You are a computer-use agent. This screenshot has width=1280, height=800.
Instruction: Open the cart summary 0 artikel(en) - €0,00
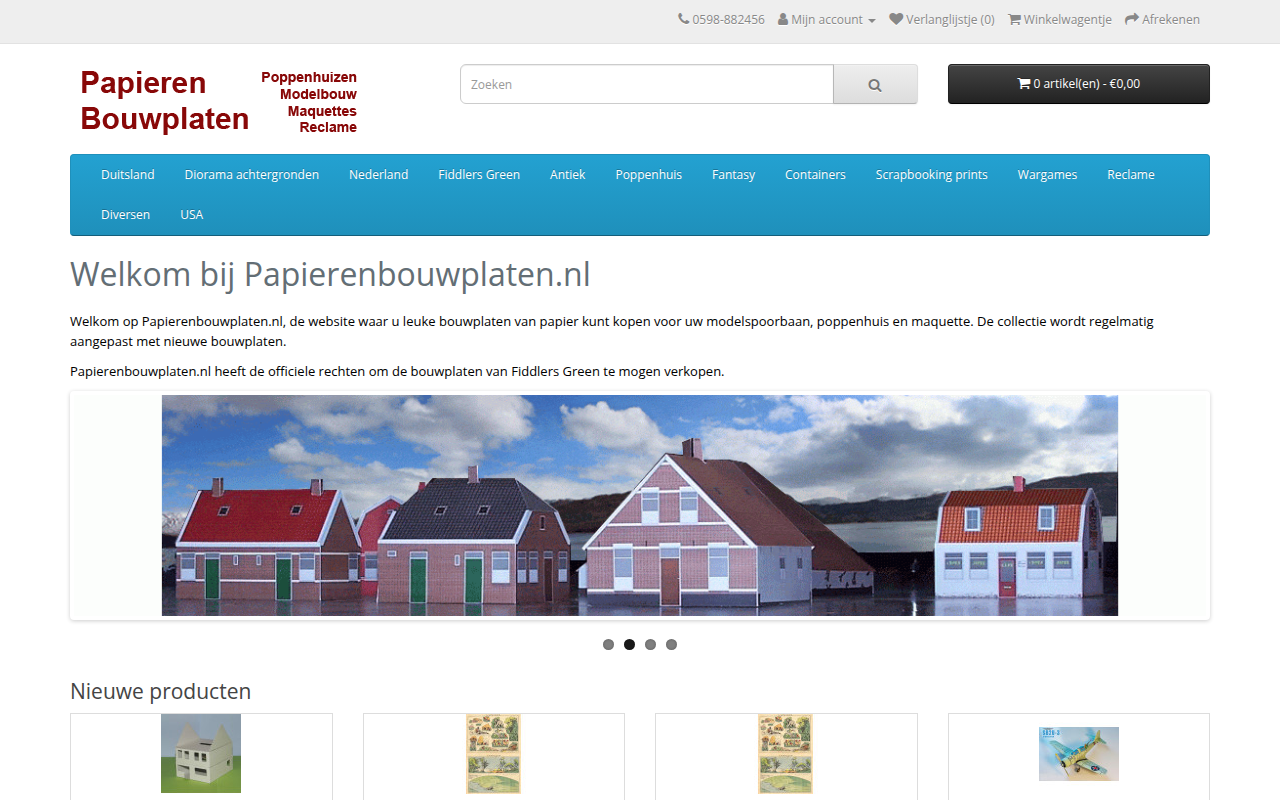coord(1078,84)
